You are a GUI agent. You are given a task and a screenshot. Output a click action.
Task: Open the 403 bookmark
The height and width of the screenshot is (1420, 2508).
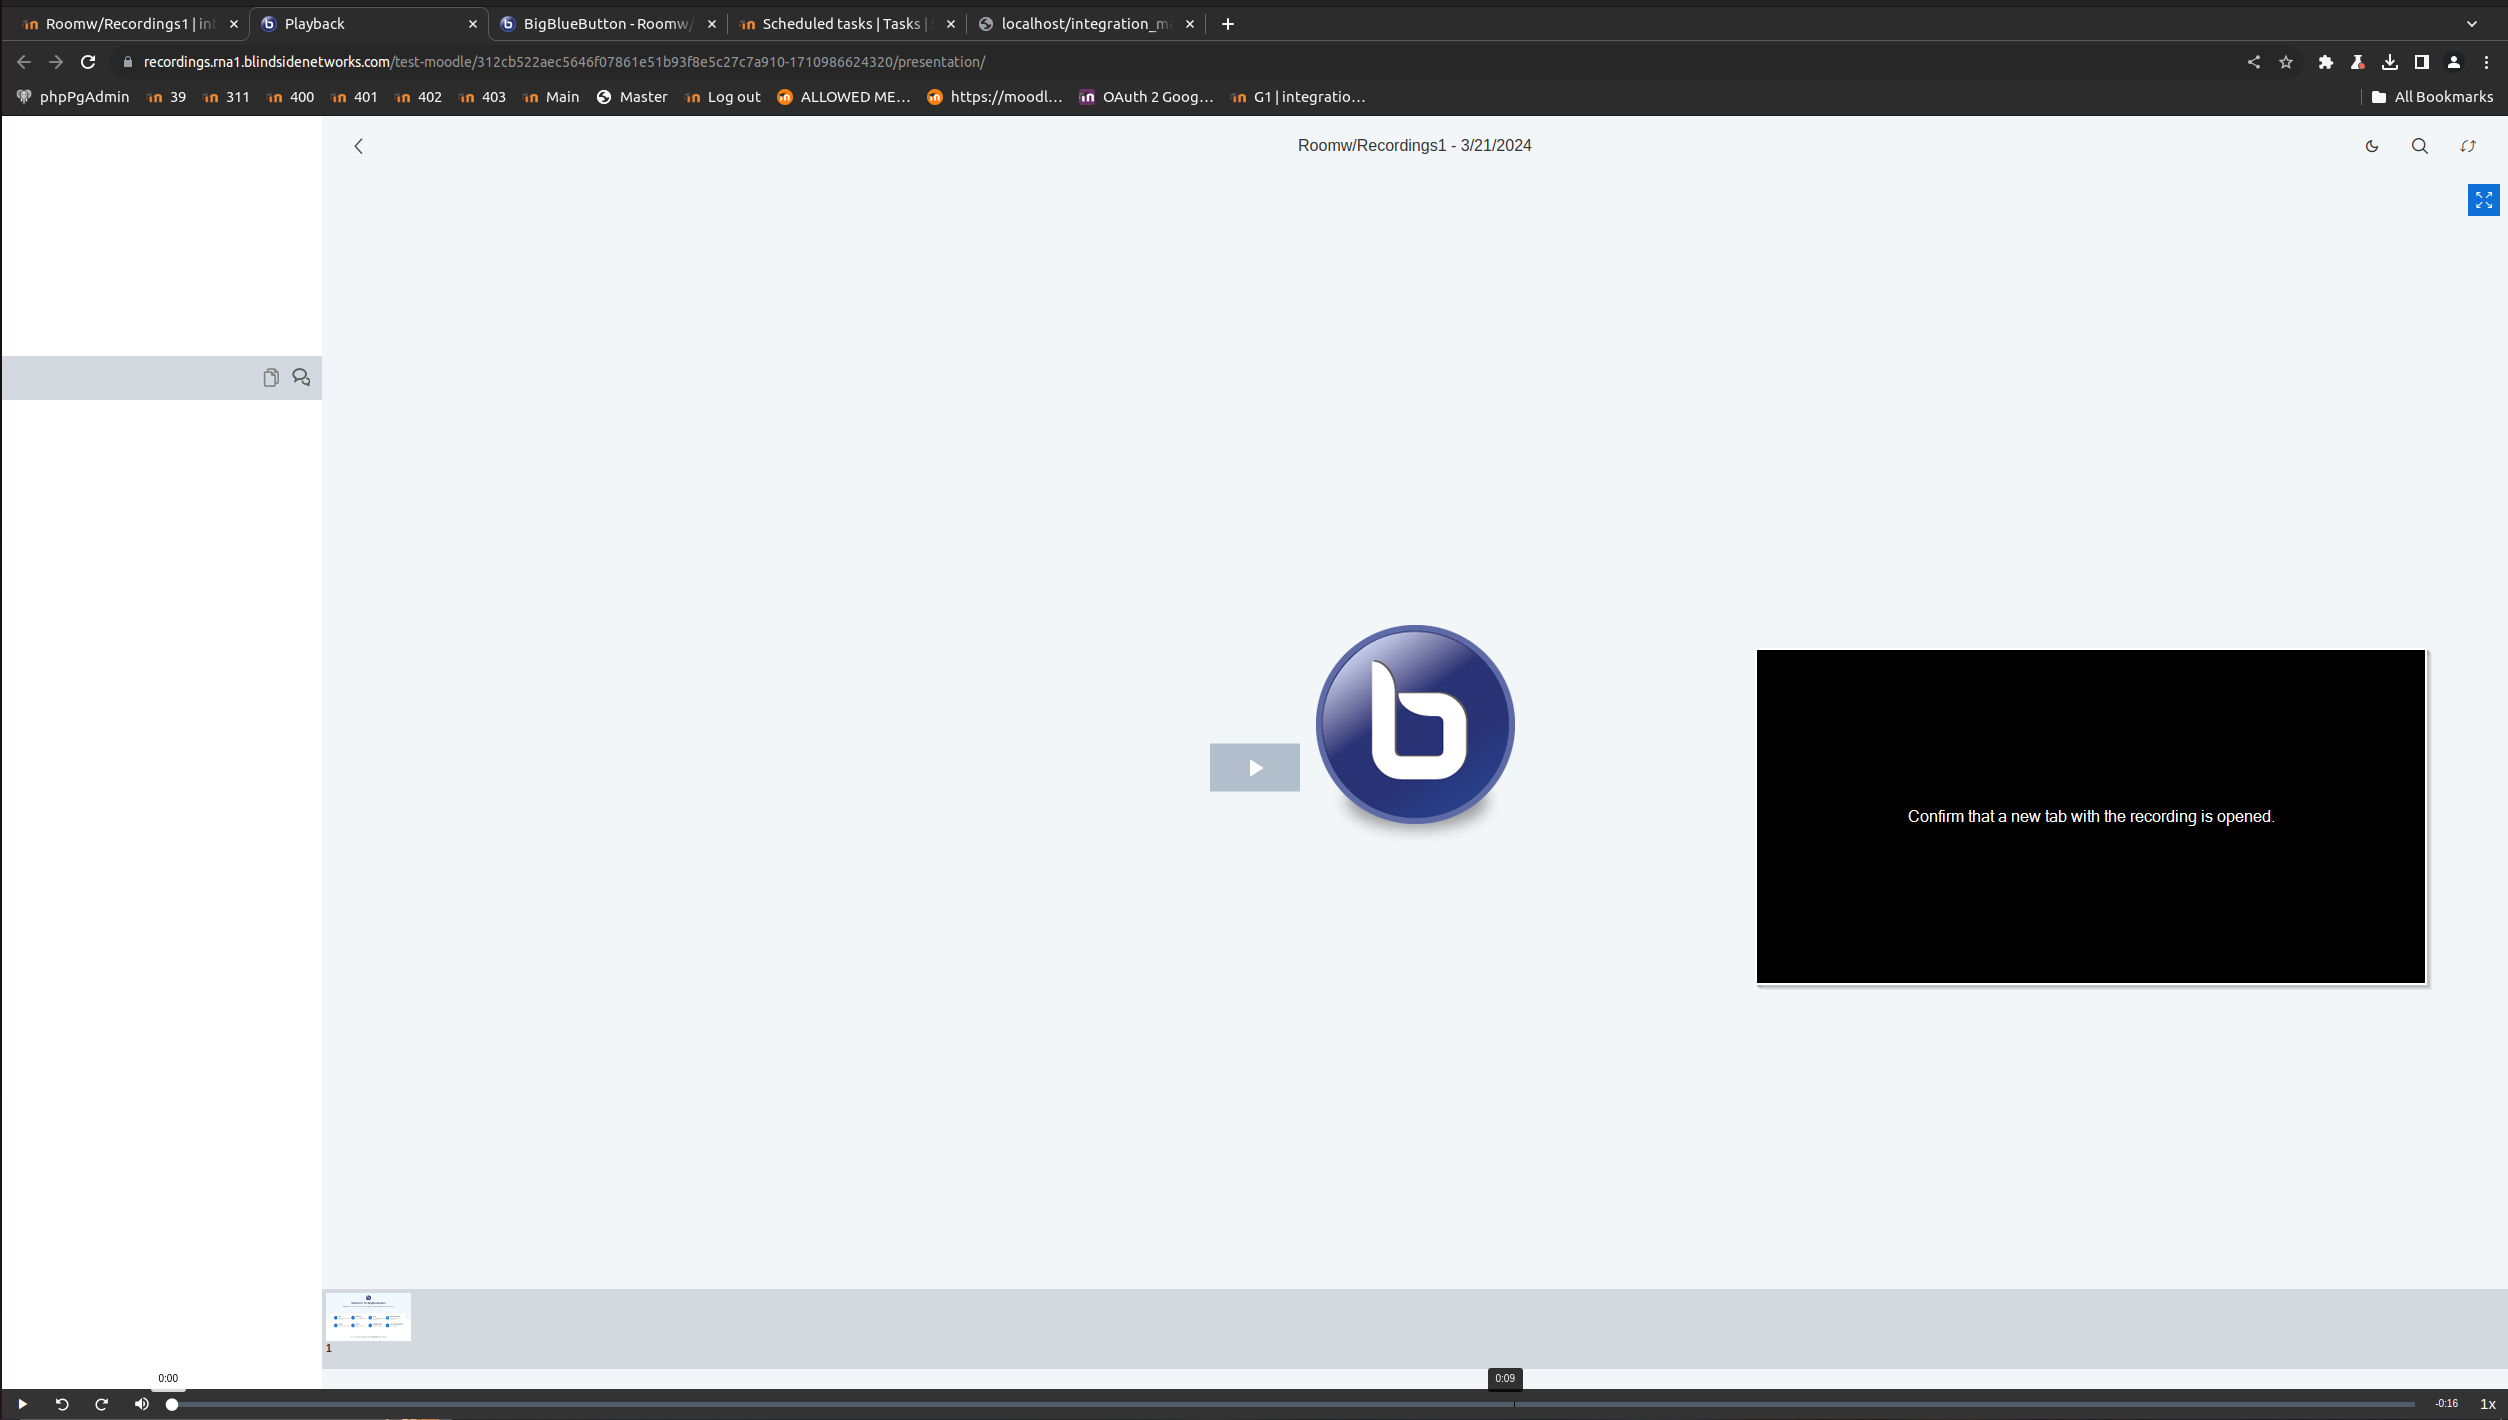[483, 97]
